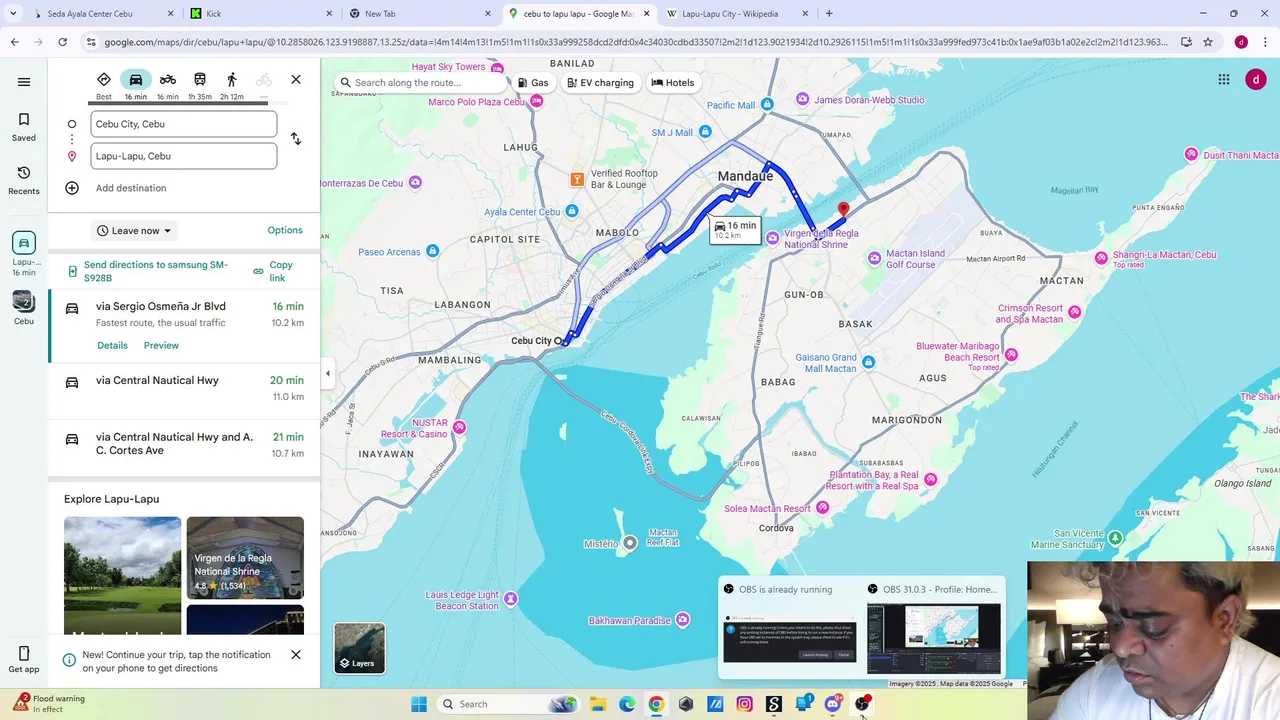
Task: Dismiss the Continue your trip notification
Action: pyautogui.click(x=296, y=655)
